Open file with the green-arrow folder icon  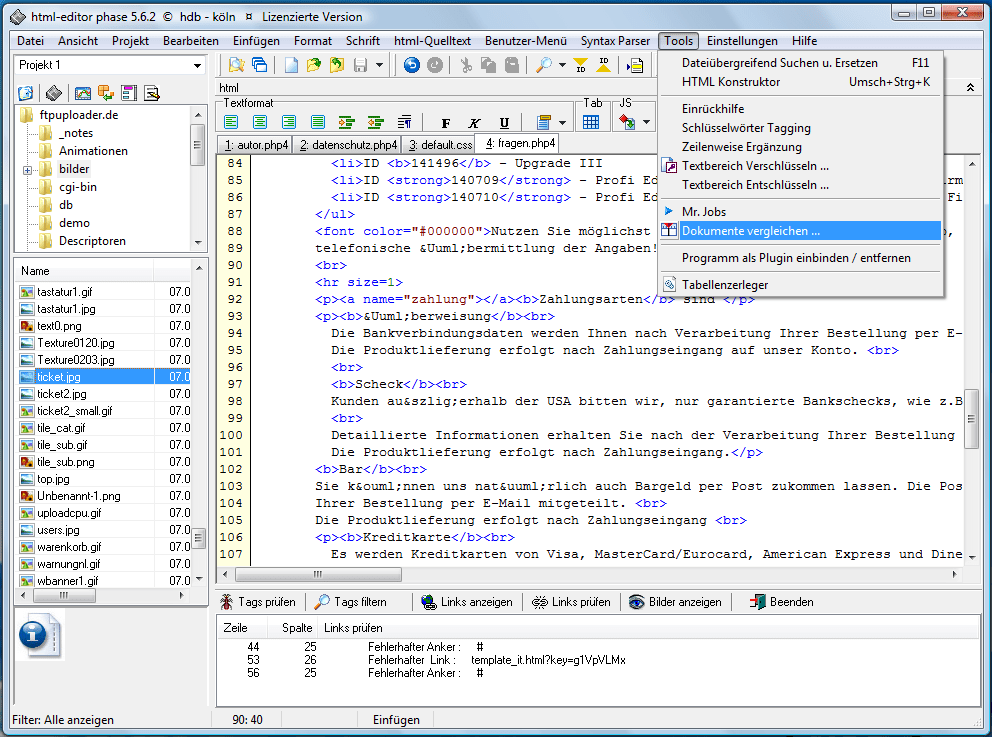[314, 65]
